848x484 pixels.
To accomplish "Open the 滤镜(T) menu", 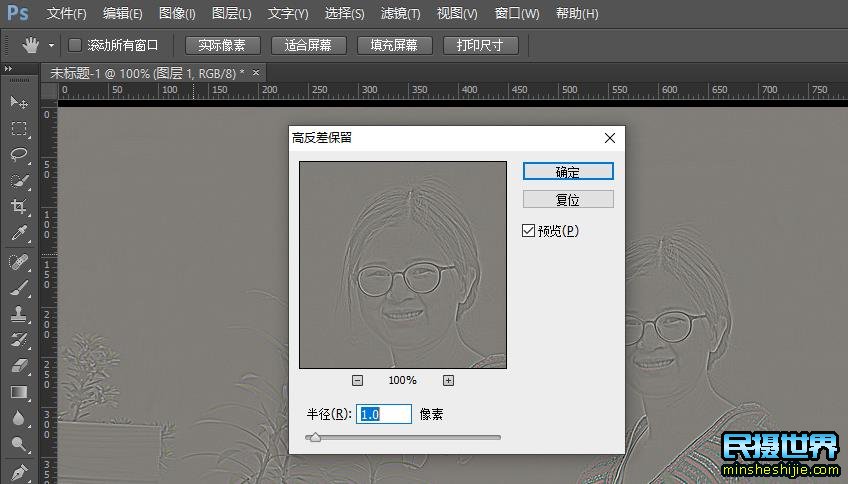I will (401, 14).
